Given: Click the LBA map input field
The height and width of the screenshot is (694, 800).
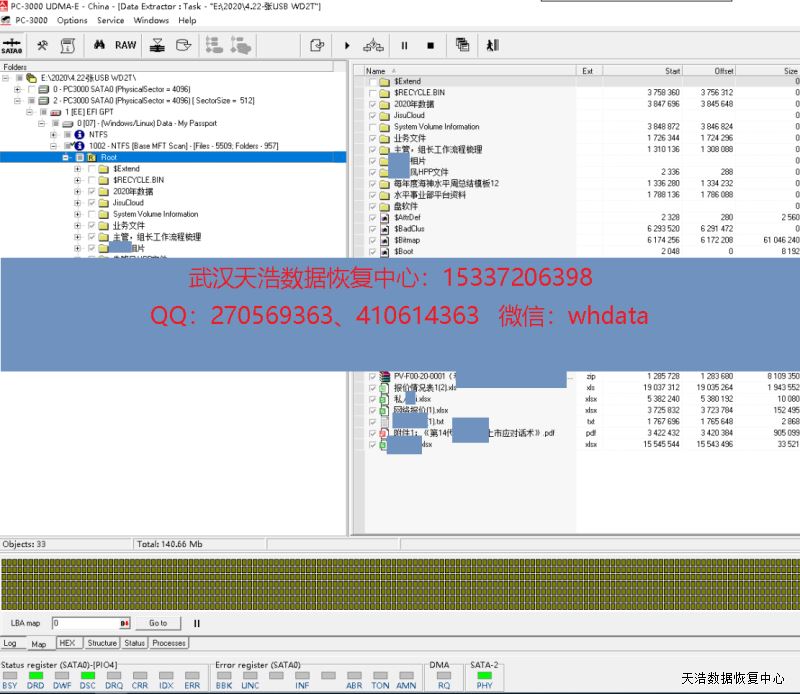Looking at the screenshot, I should [85, 623].
